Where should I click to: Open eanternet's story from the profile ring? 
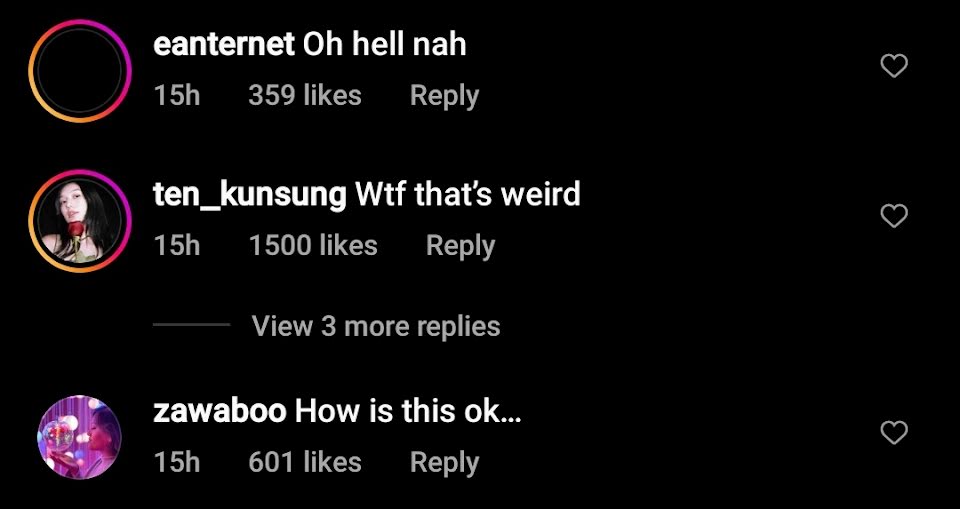click(x=80, y=71)
